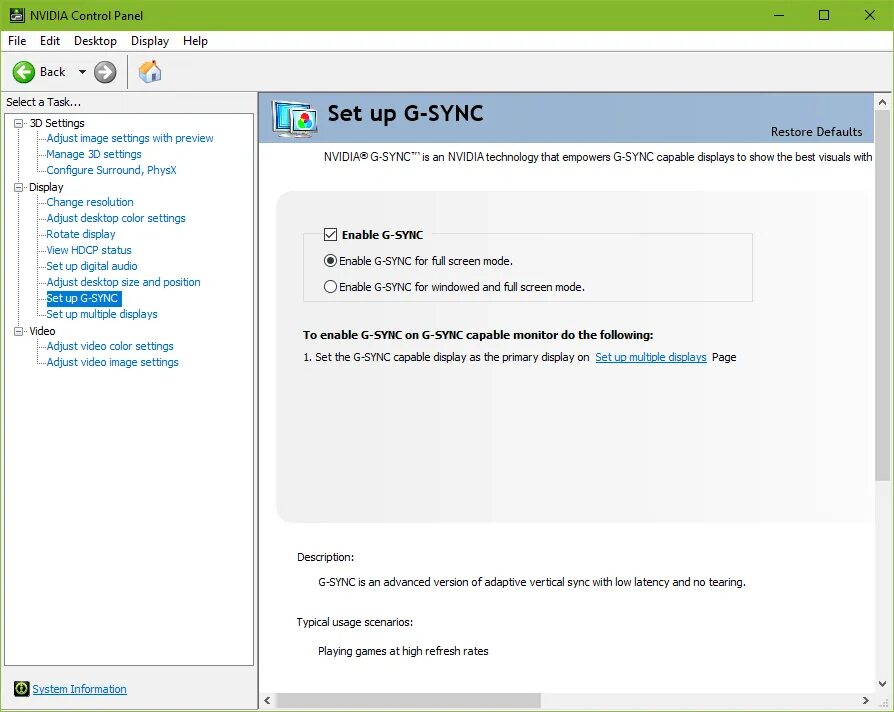Click the vertical scrollbar up arrow
Image resolution: width=894 pixels, height=712 pixels.
coord(883,103)
